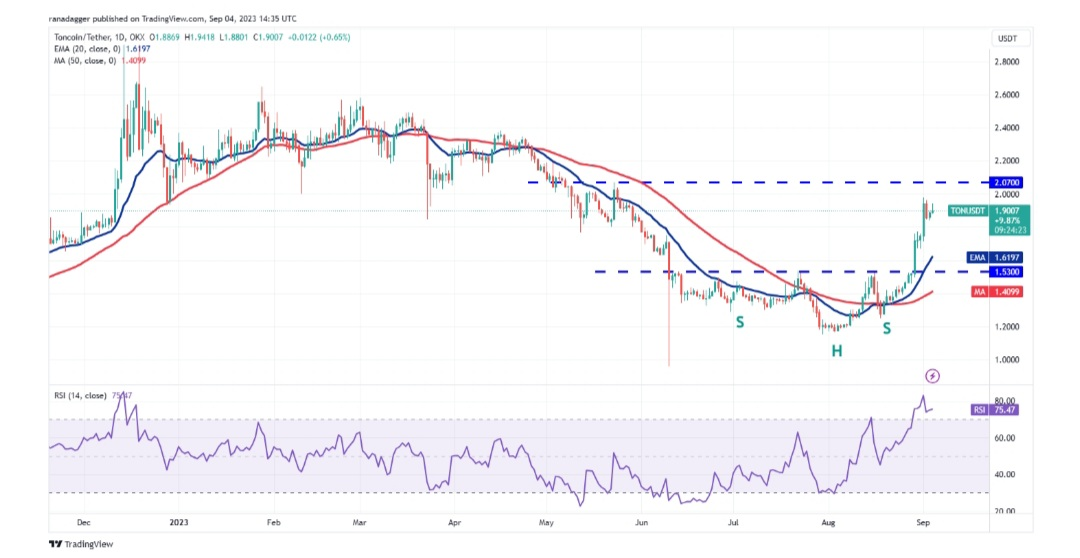Screen dimensions: 1080x558
Task: Select the 1.5300 neckline price label
Action: tap(1008, 272)
